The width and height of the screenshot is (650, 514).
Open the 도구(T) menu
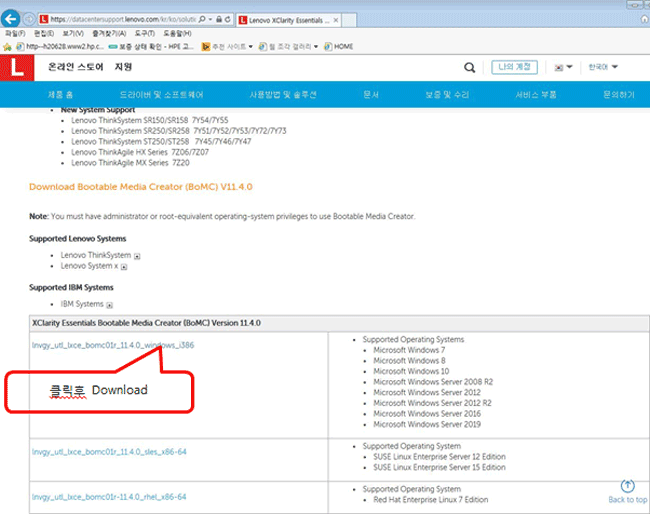click(145, 33)
